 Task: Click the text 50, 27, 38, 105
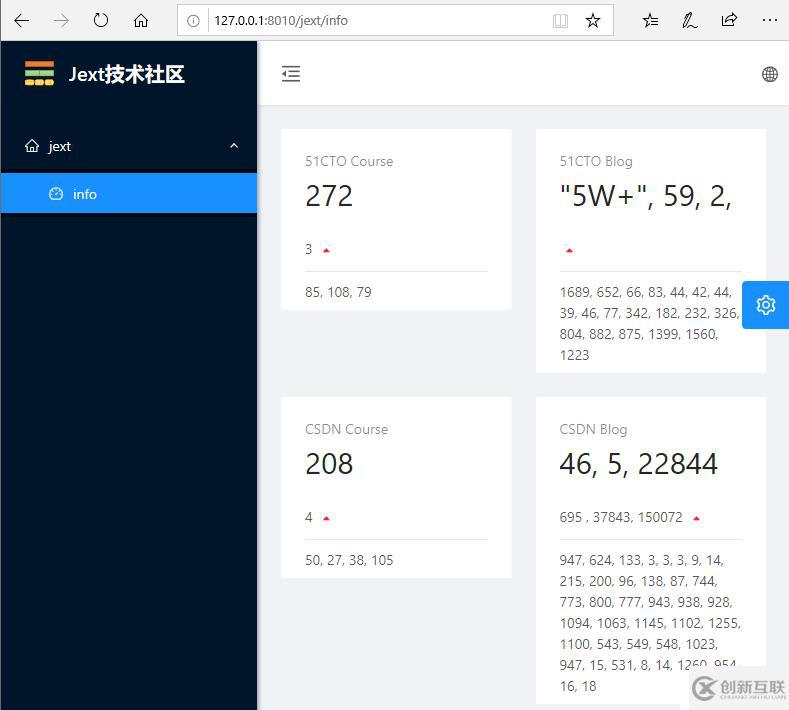point(349,560)
